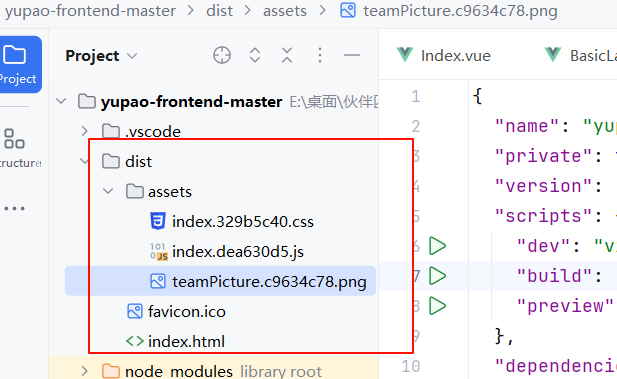
Task: Expand the .vscode folder
Action: click(84, 131)
